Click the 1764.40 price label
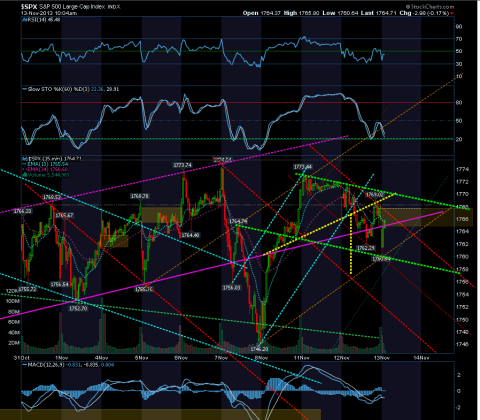480x420 pixels. tap(190, 235)
